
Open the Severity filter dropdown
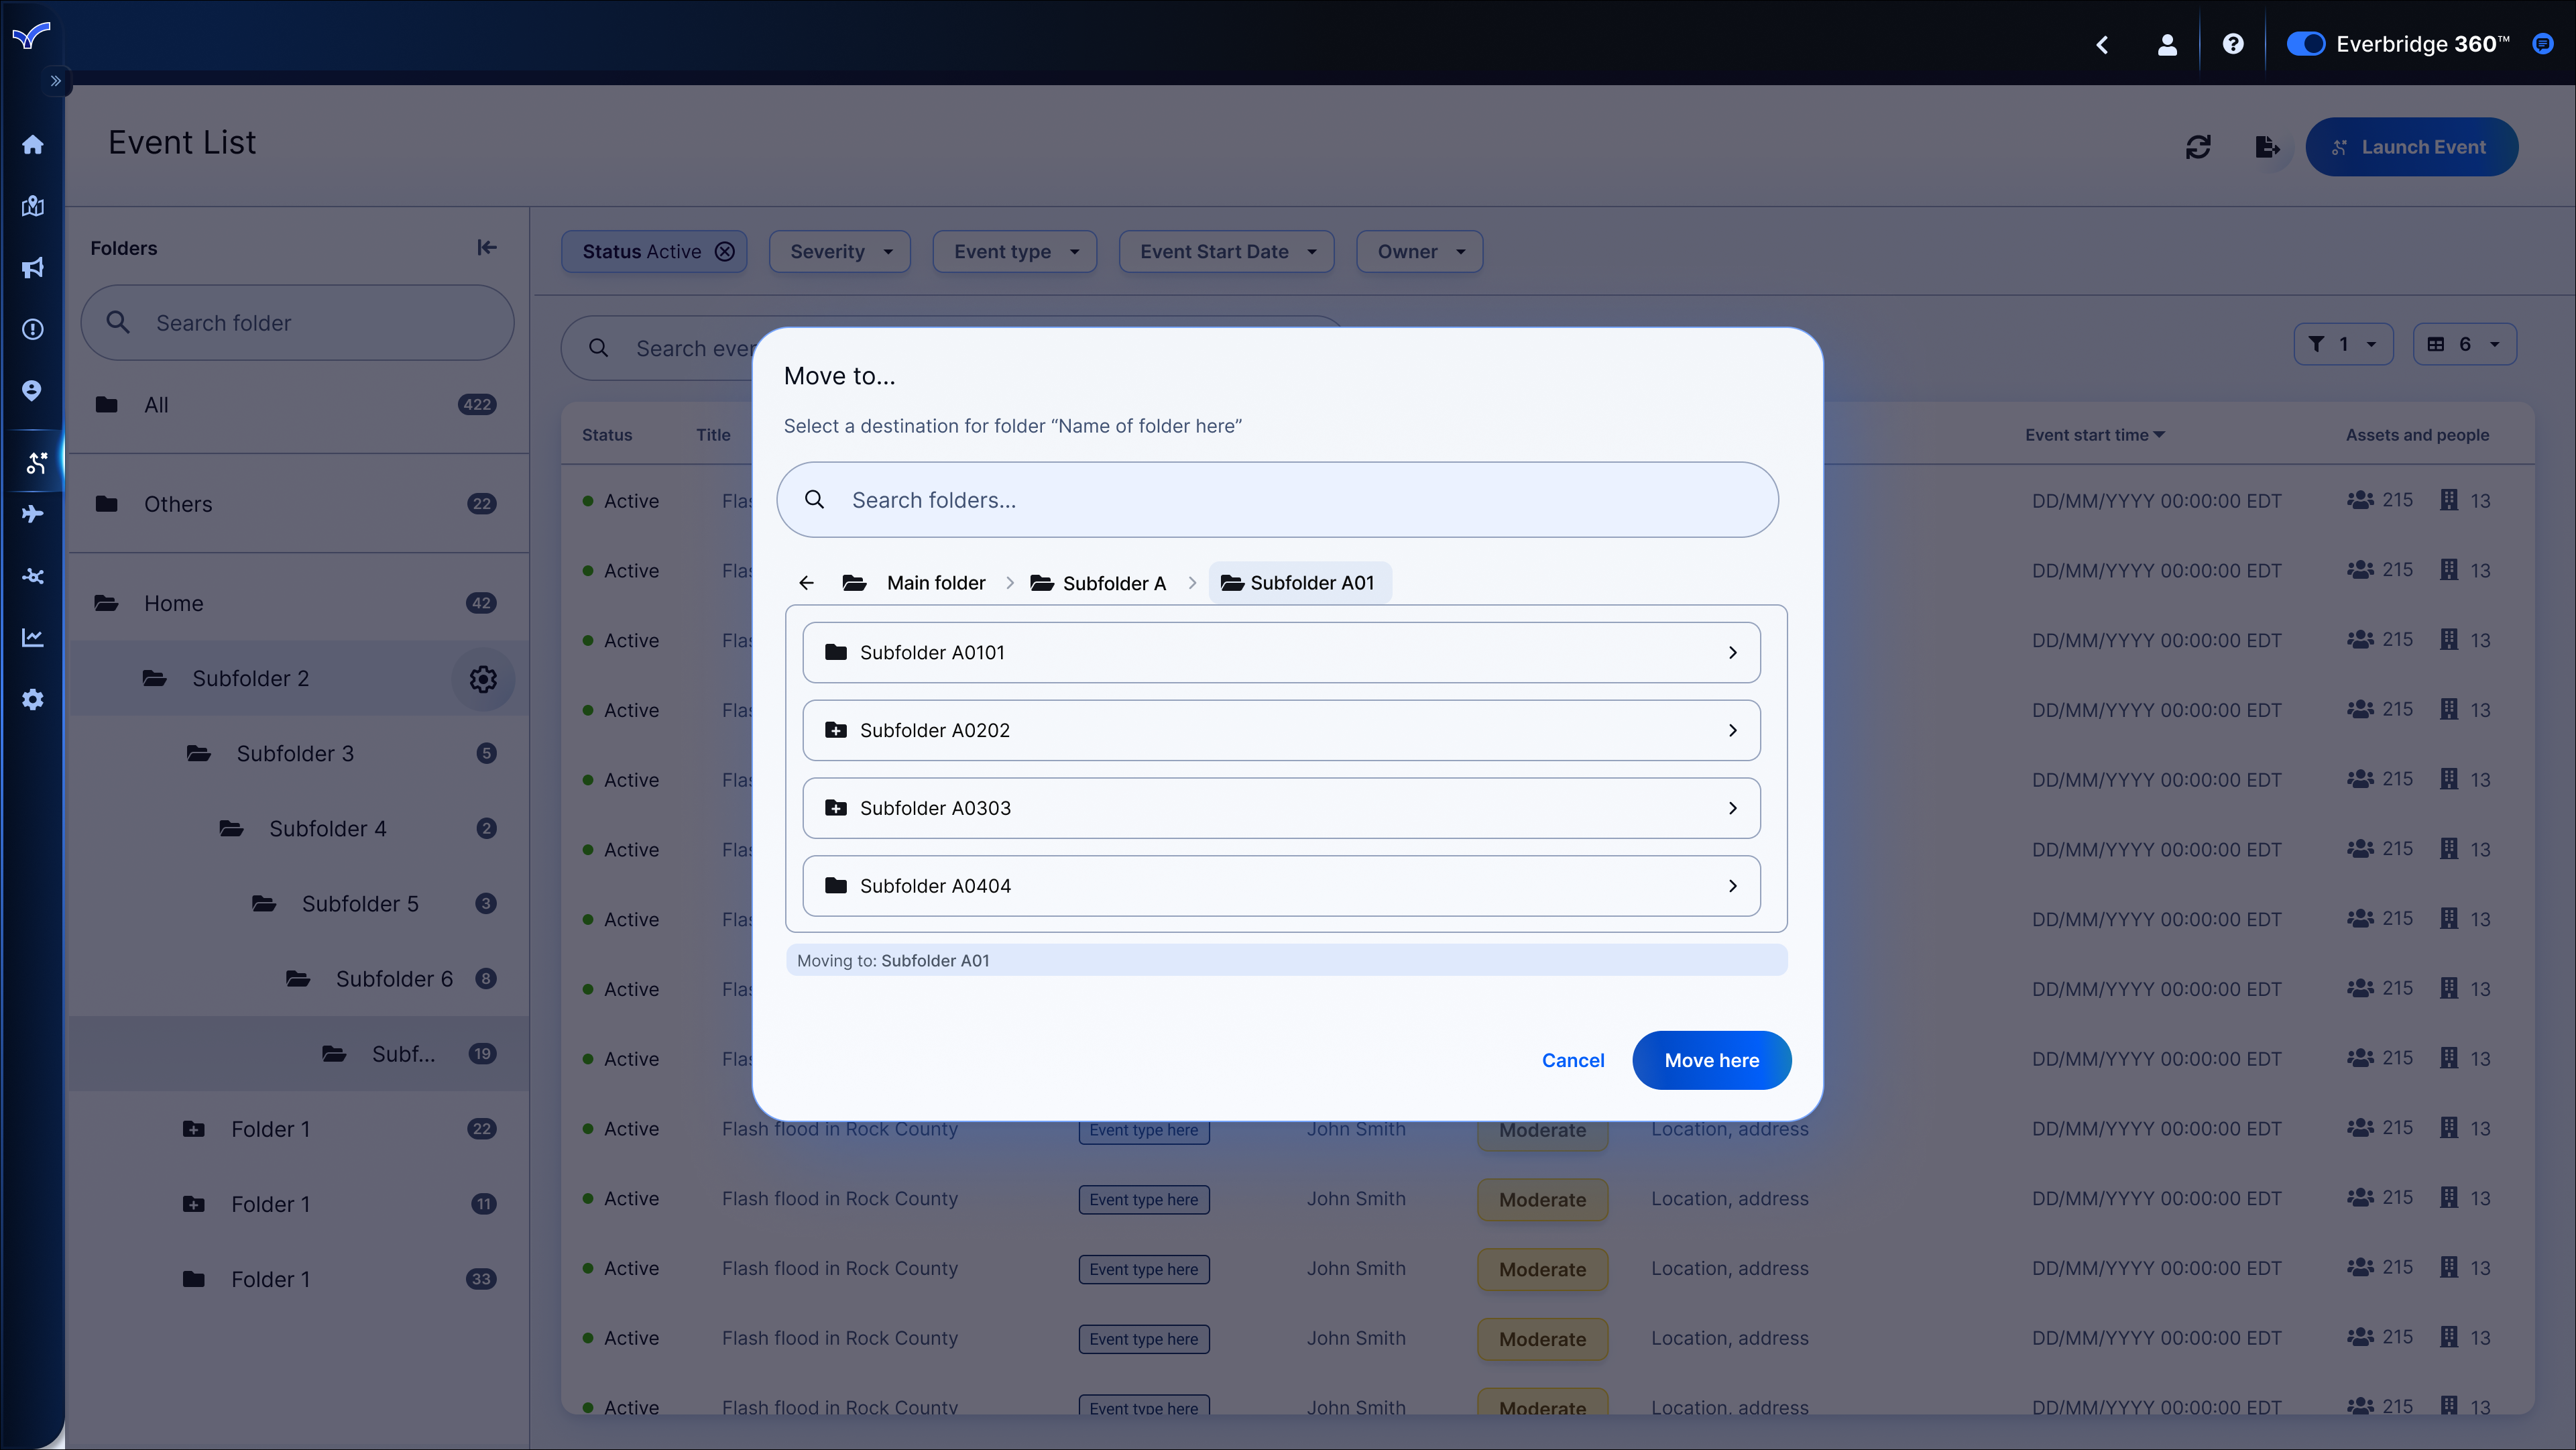(839, 252)
